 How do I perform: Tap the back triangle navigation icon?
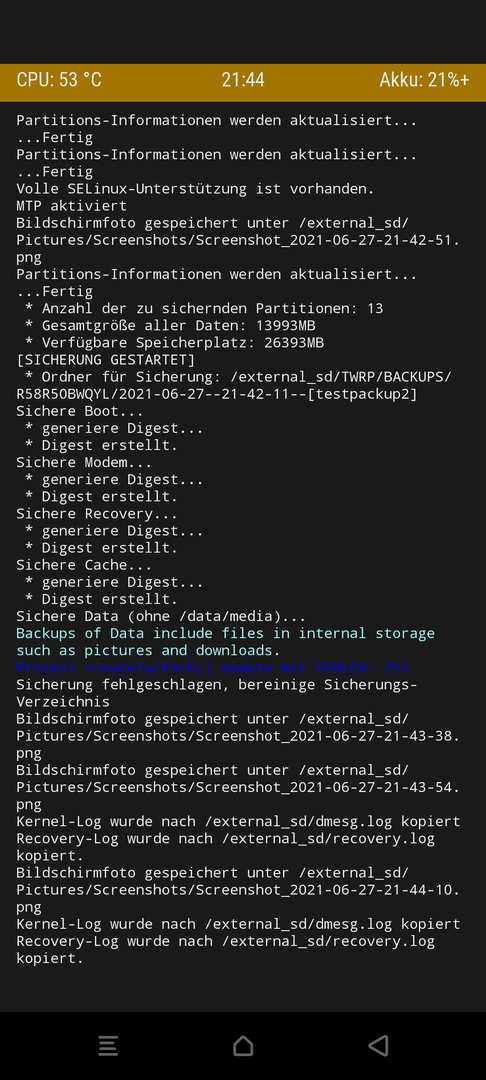[x=378, y=1046]
